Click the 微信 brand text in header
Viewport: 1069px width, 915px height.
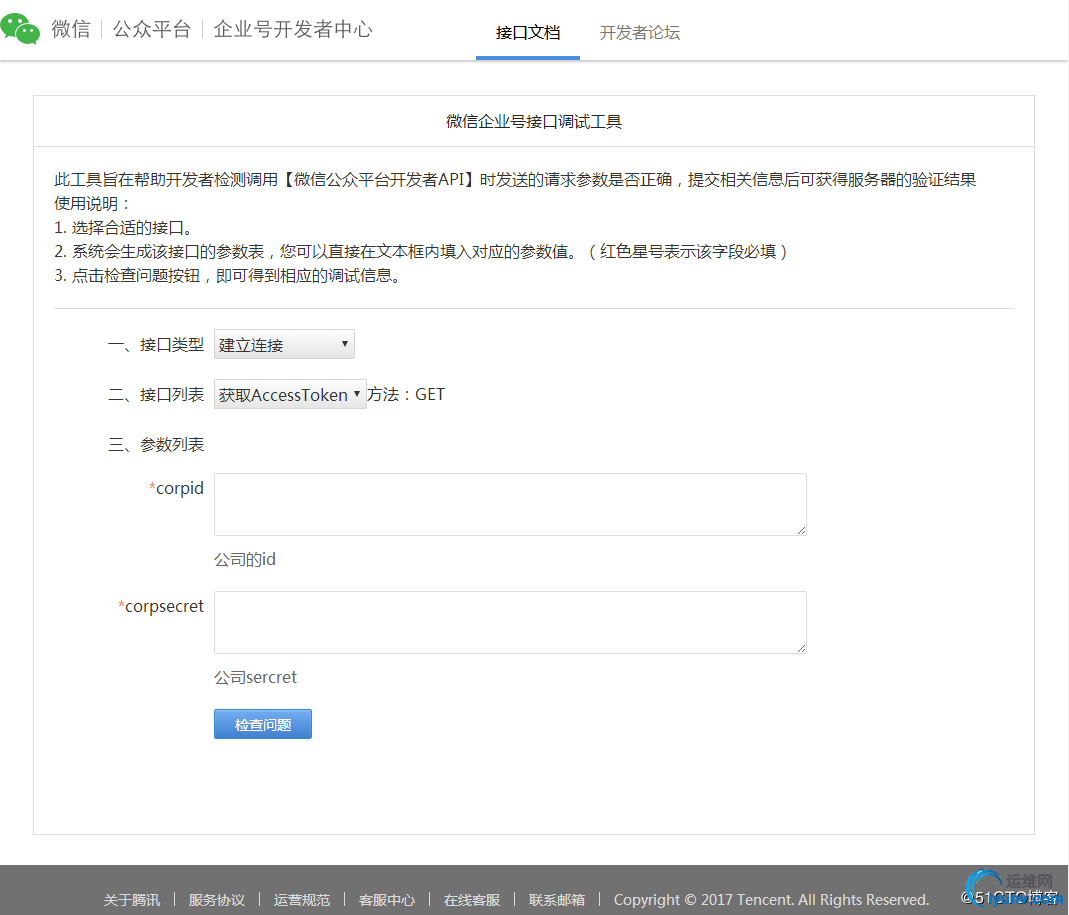[x=71, y=29]
